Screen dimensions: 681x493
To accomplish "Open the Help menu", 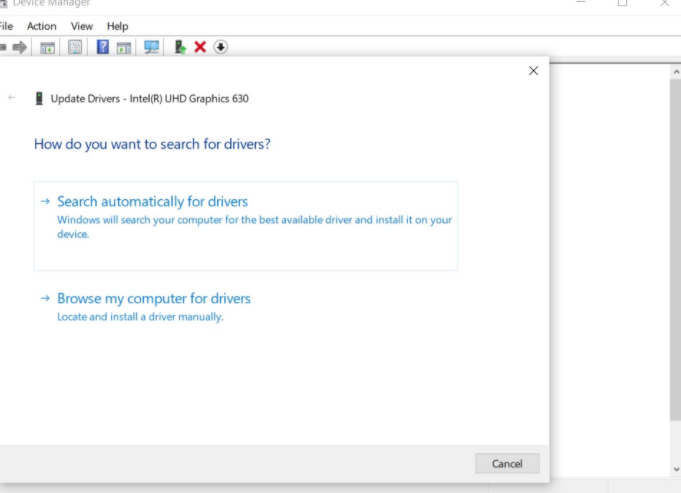I will coord(117,26).
